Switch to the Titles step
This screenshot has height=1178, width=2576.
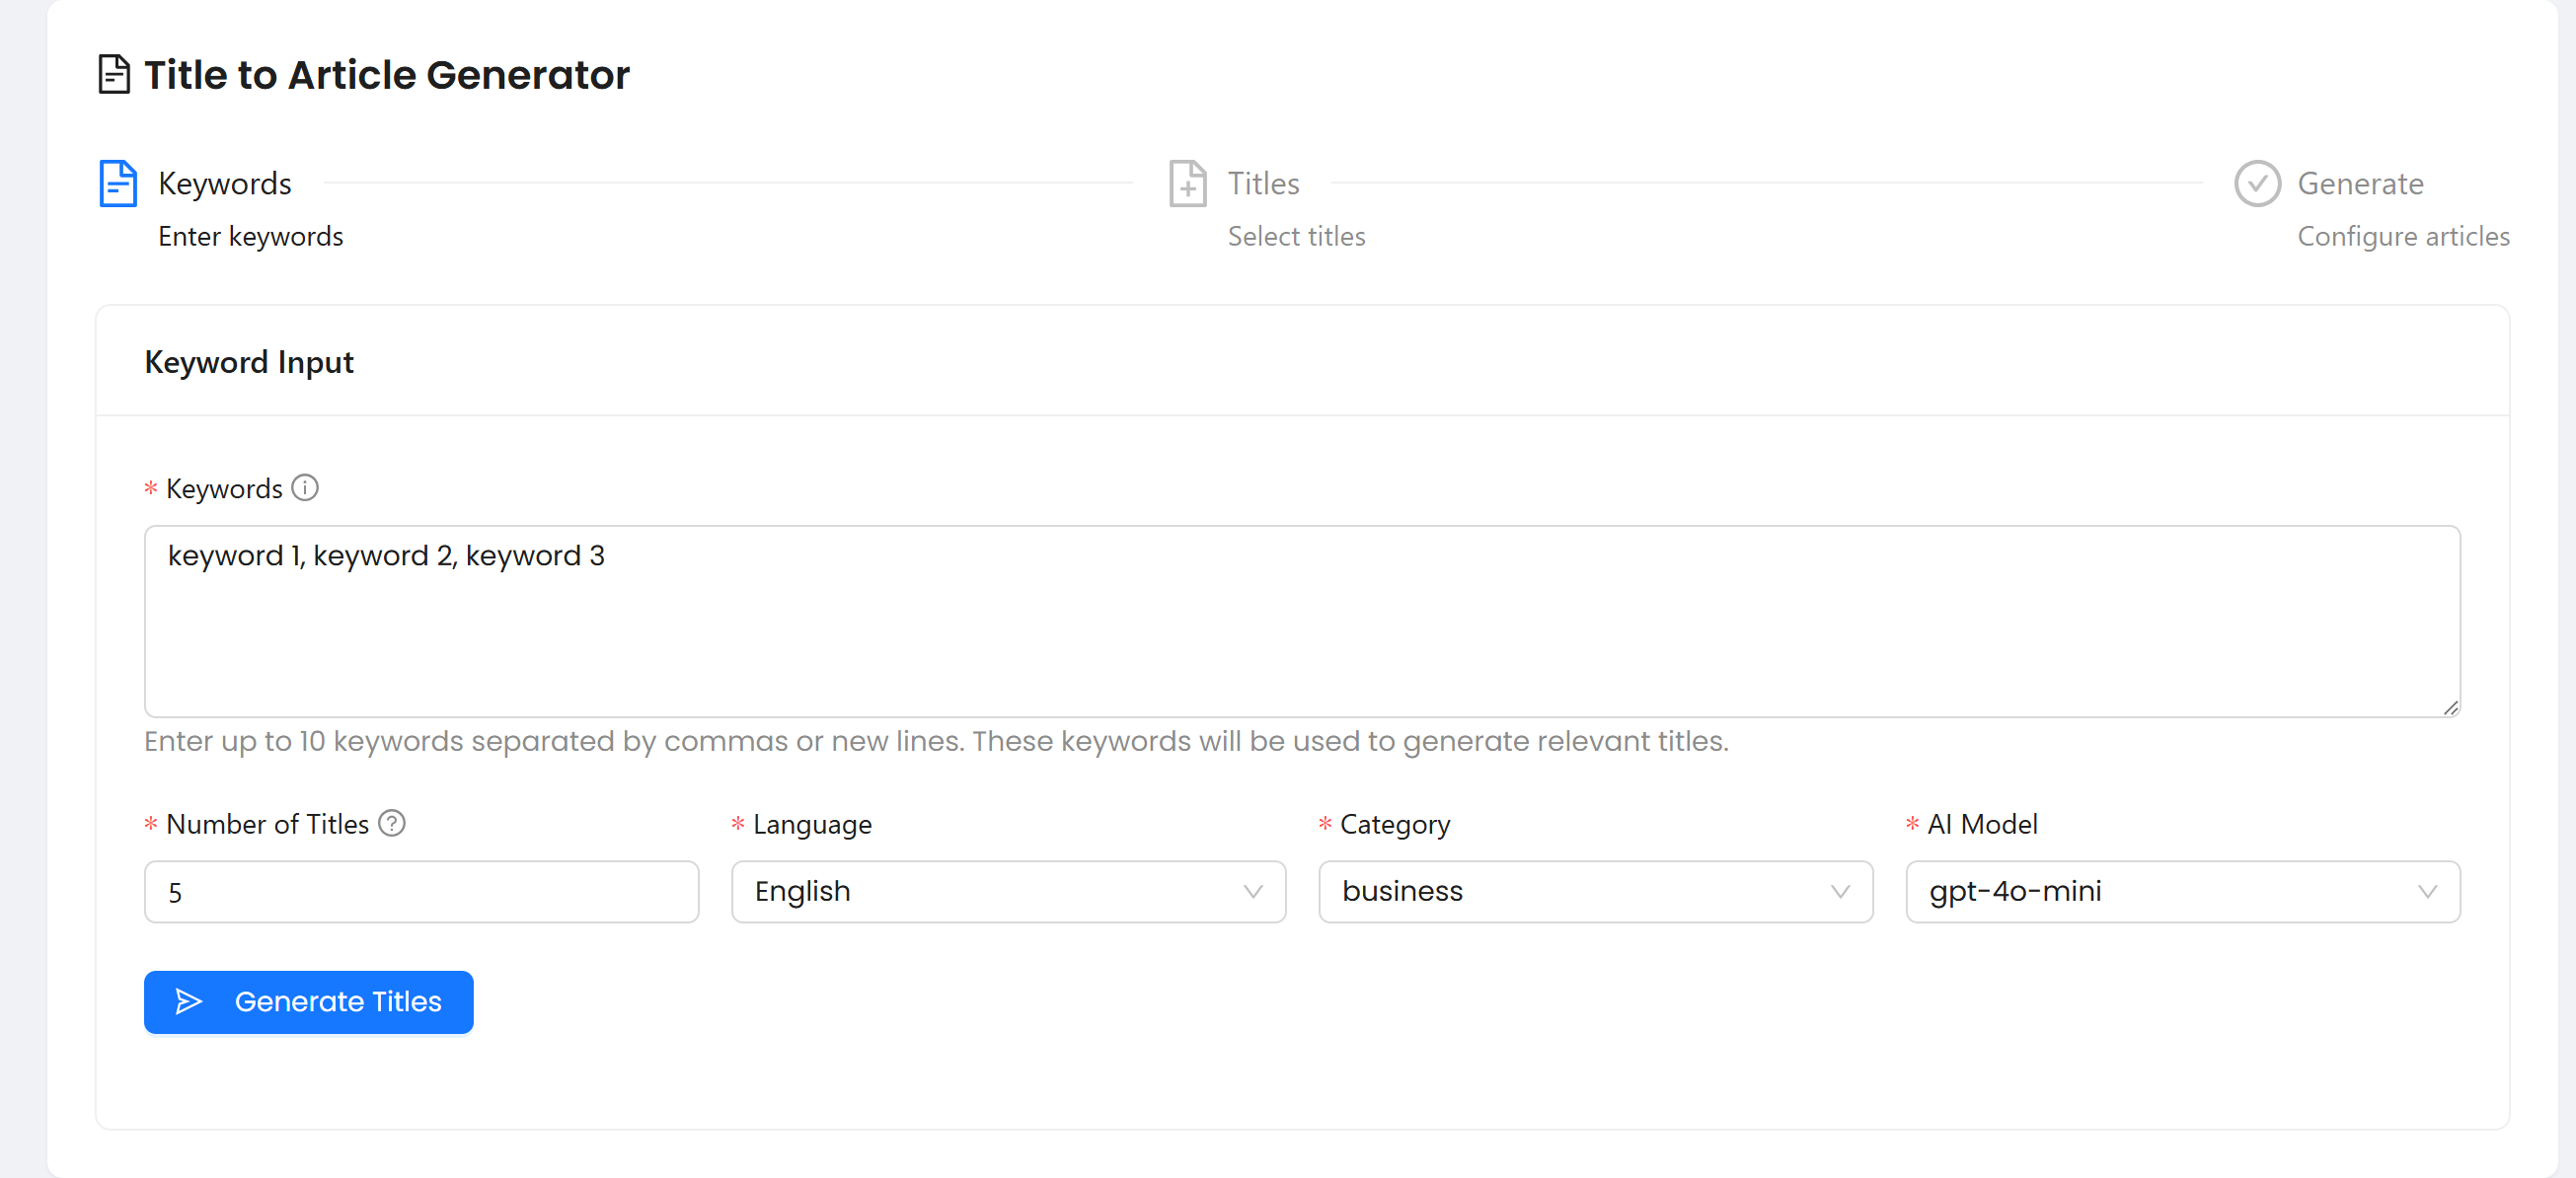click(1263, 184)
